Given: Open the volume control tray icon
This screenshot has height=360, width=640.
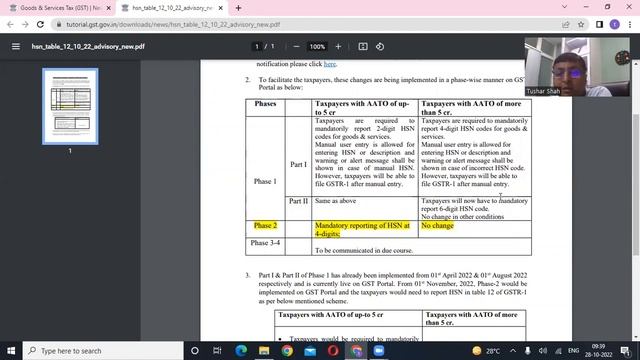Looking at the screenshot, I should point(542,351).
